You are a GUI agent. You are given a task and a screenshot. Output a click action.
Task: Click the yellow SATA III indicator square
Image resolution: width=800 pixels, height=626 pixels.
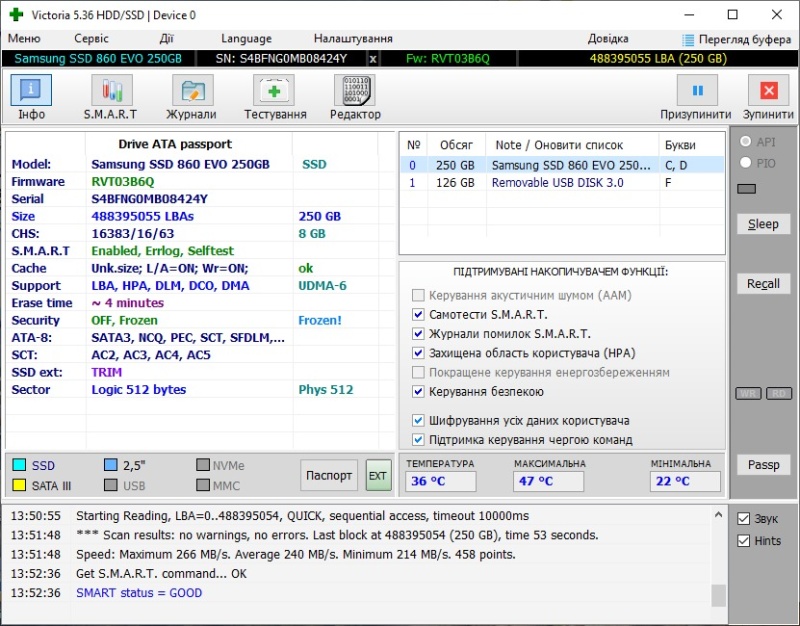point(19,485)
